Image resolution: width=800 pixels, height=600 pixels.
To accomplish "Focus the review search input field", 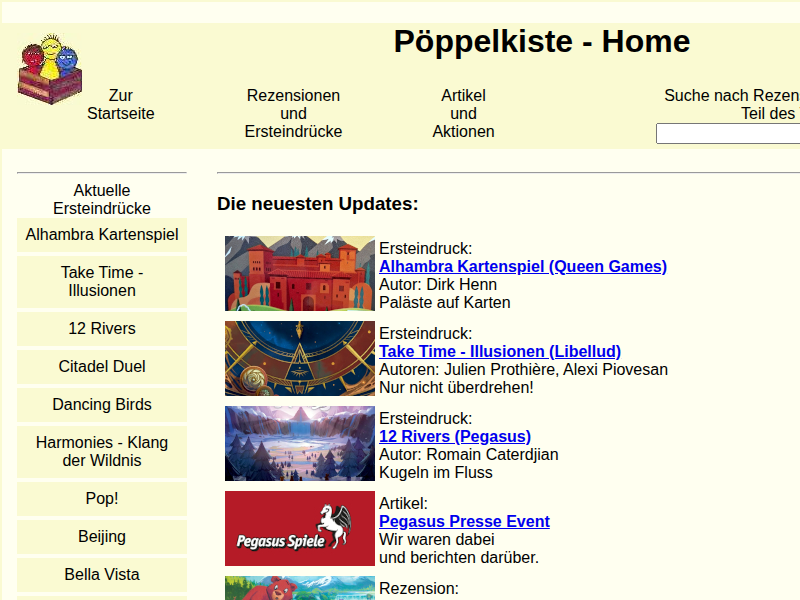I will tap(728, 134).
